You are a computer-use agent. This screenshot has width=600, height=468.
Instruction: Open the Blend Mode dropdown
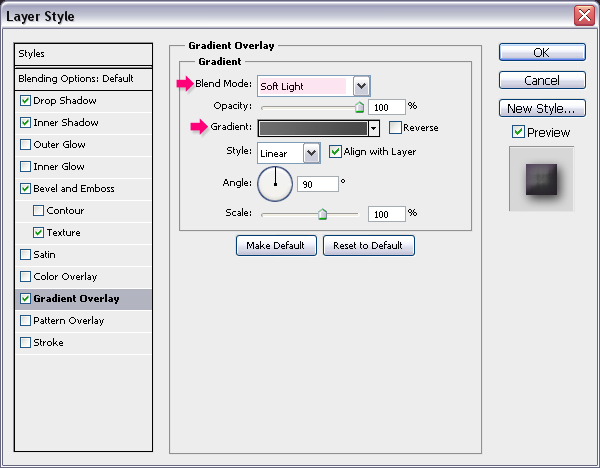point(361,86)
